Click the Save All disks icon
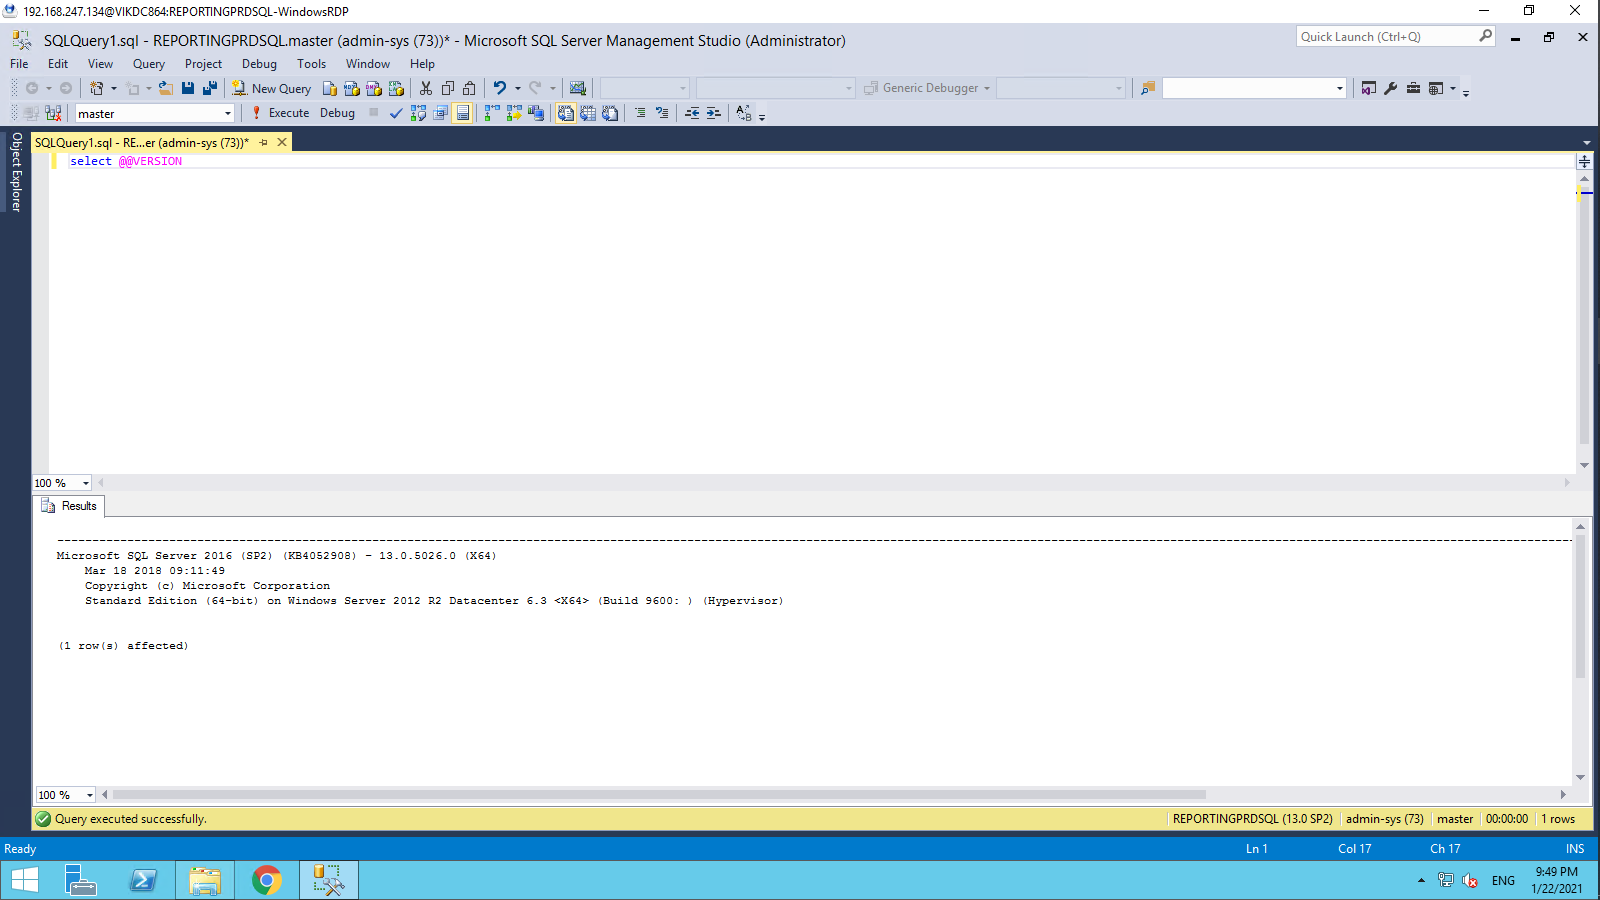Viewport: 1600px width, 900px height. pyautogui.click(x=210, y=88)
